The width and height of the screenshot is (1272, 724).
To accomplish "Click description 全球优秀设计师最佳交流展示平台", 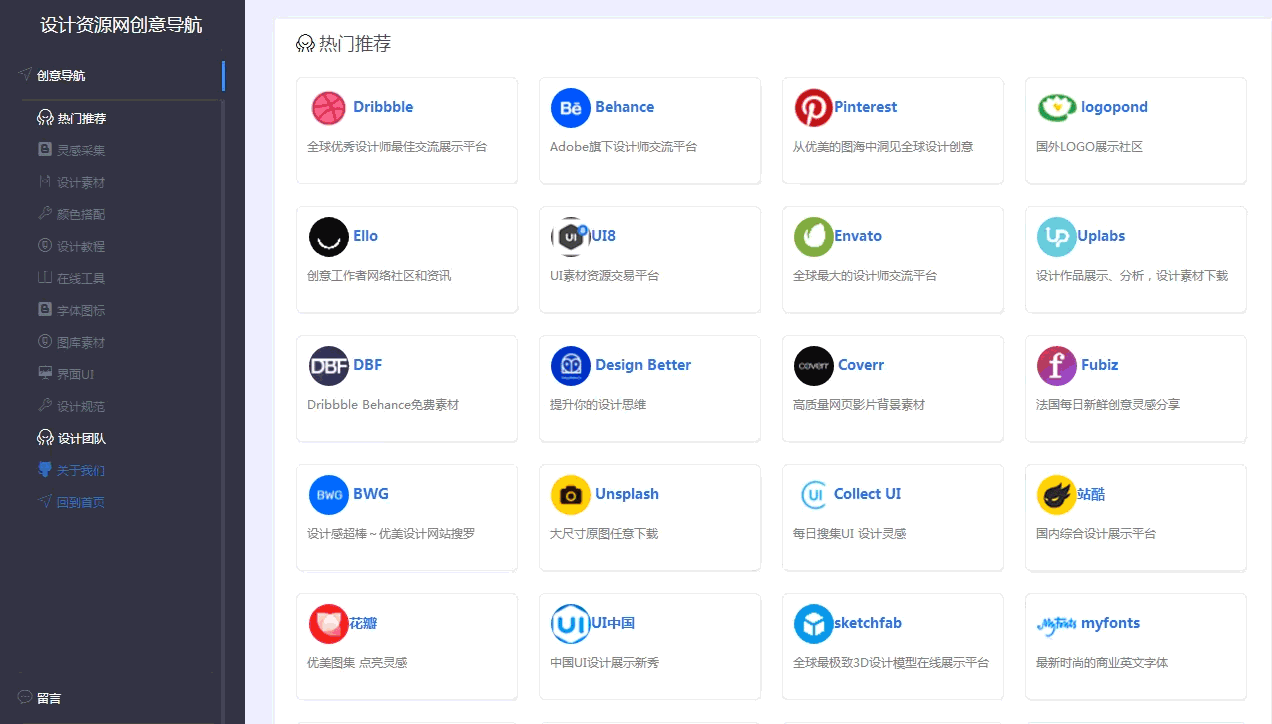I will [x=397, y=147].
